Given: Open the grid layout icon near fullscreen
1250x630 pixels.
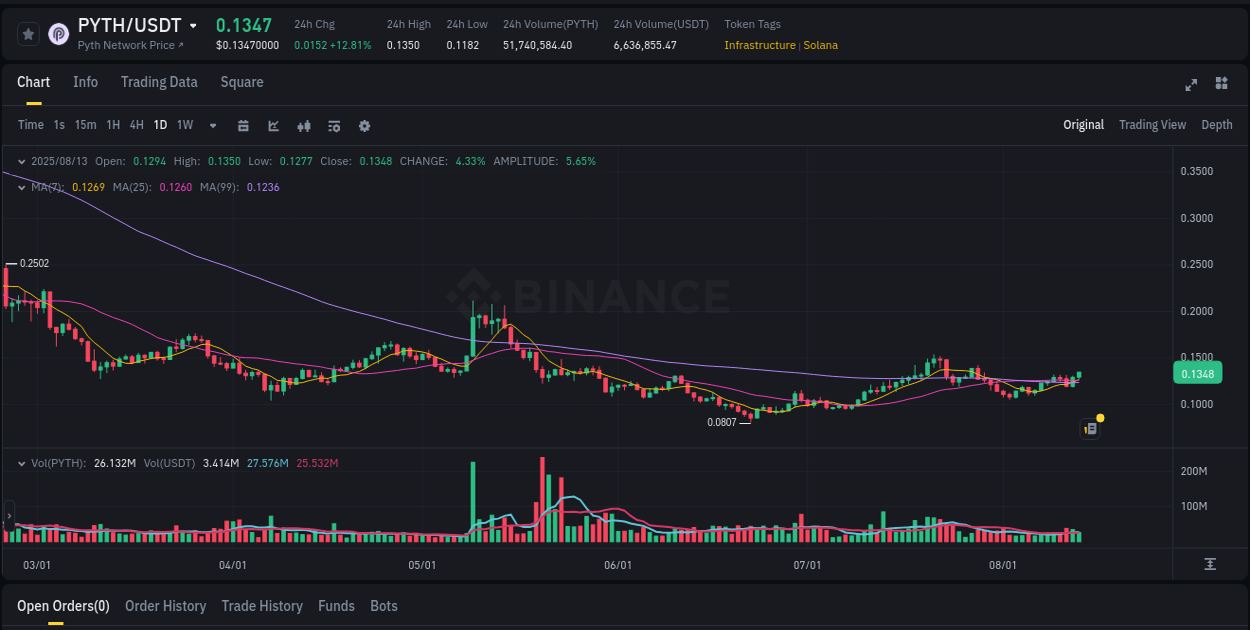Looking at the screenshot, I should point(1220,85).
